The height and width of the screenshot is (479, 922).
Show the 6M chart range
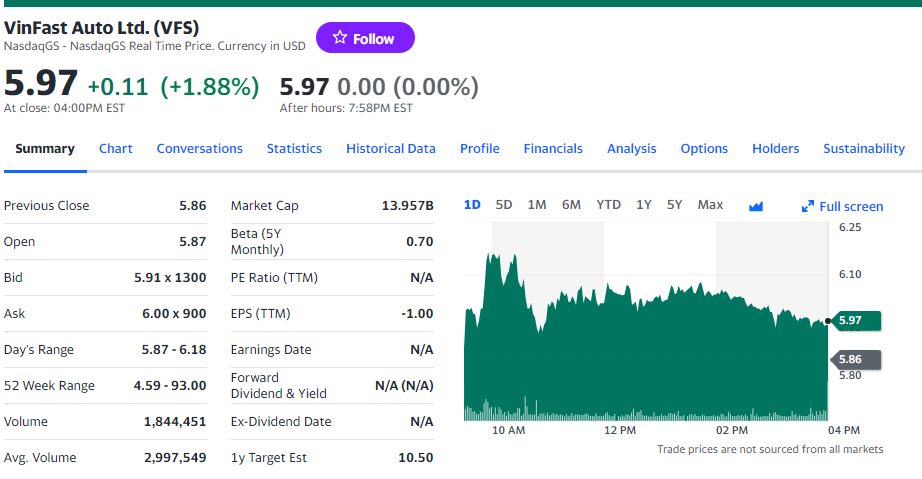pyautogui.click(x=571, y=205)
